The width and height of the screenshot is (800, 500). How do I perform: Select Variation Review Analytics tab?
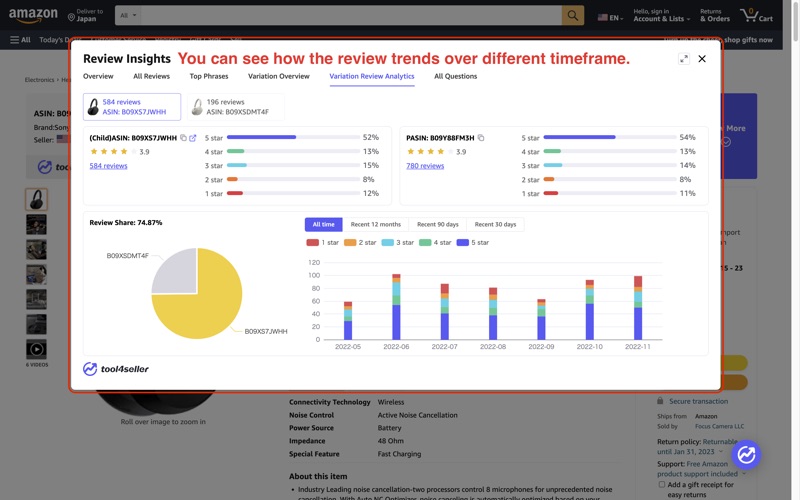tap(372, 76)
